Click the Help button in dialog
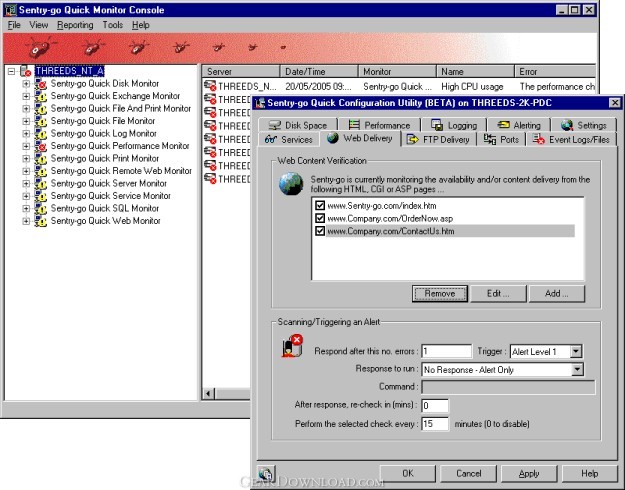625x490 pixels. coord(590,473)
